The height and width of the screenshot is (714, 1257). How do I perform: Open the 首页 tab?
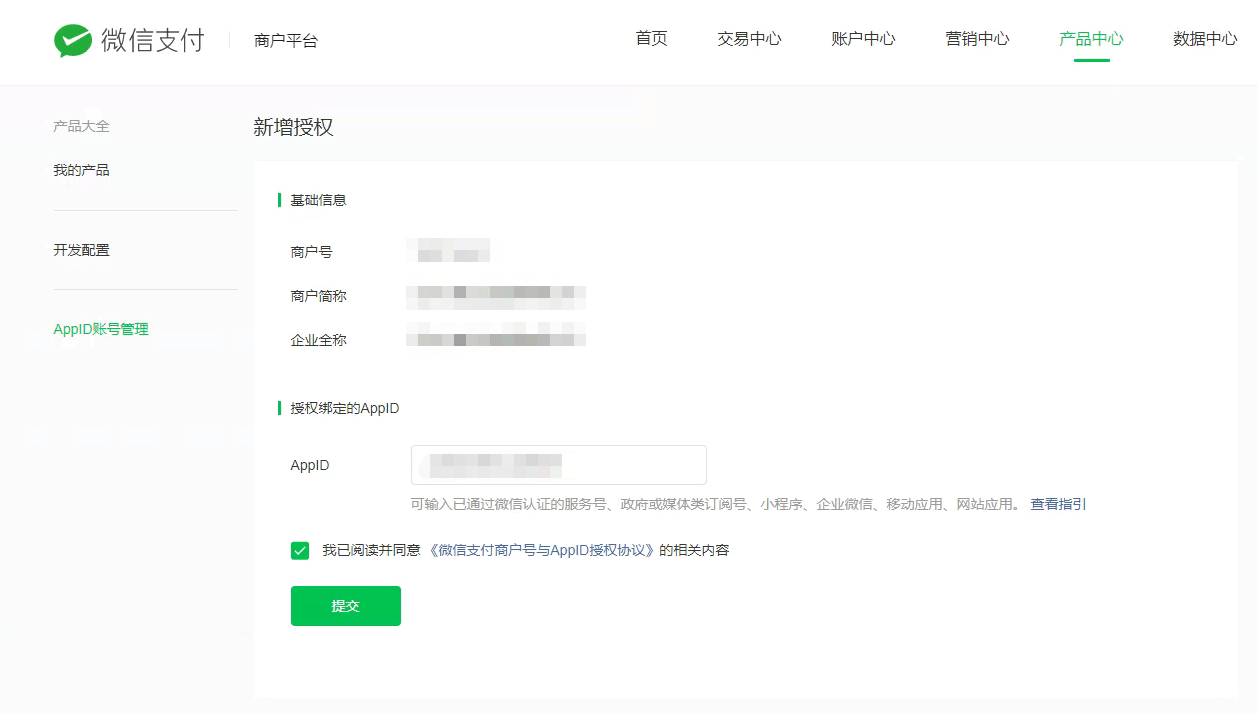pyautogui.click(x=651, y=39)
